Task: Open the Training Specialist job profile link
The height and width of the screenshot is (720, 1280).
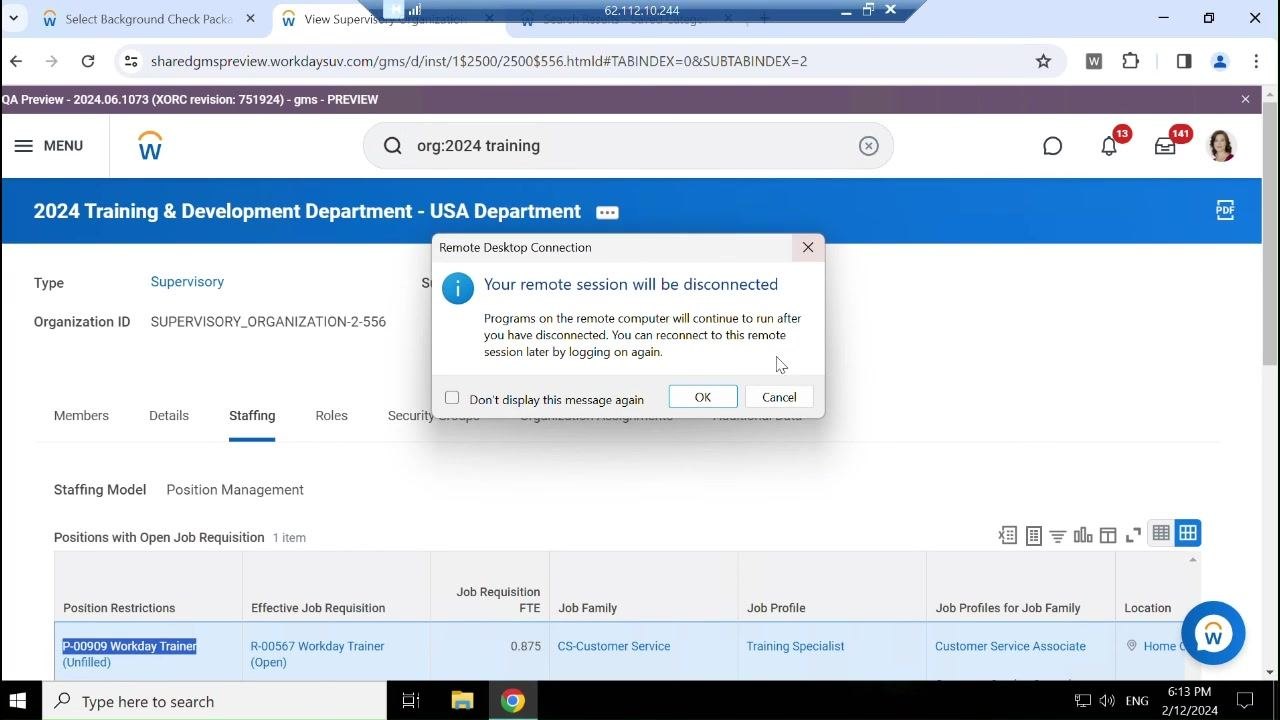Action: (795, 646)
